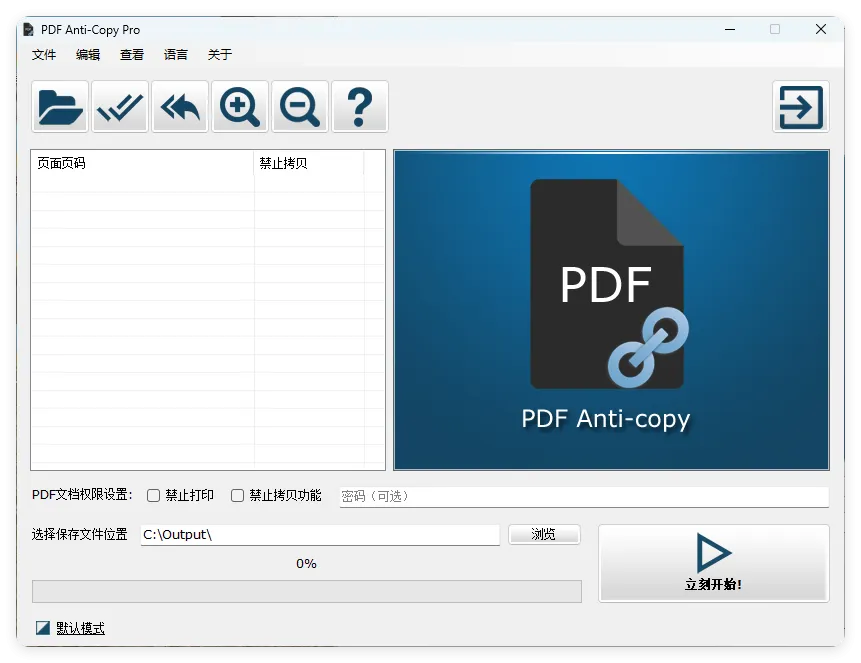Start processing with the 立刻开始 button

(x=714, y=563)
